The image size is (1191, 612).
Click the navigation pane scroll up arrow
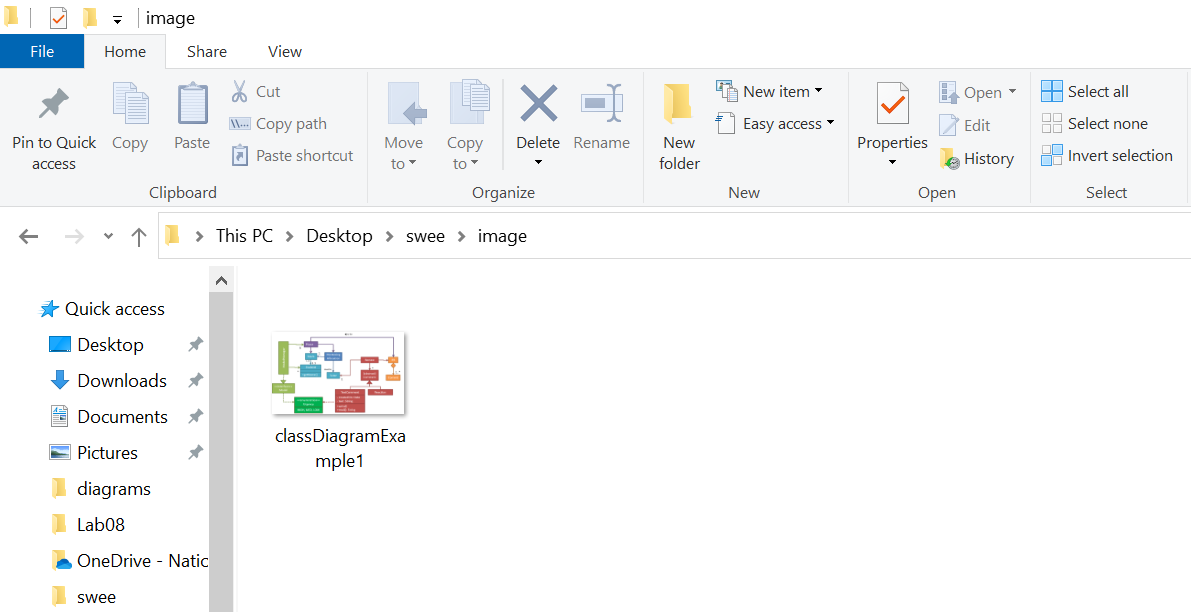(221, 281)
